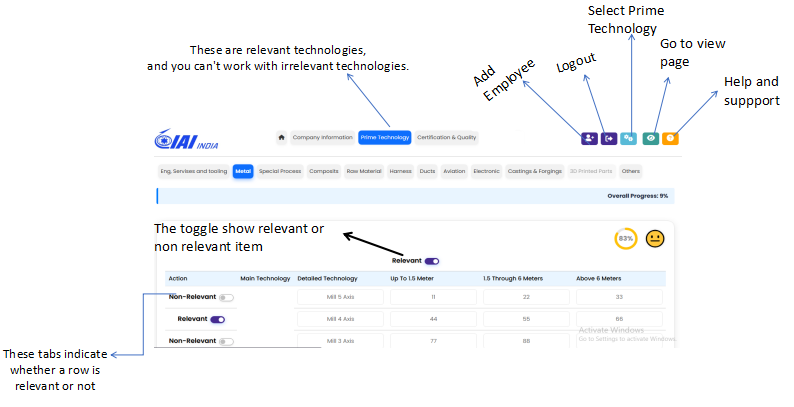Open the Harness tab
This screenshot has width=794, height=407.
point(401,171)
